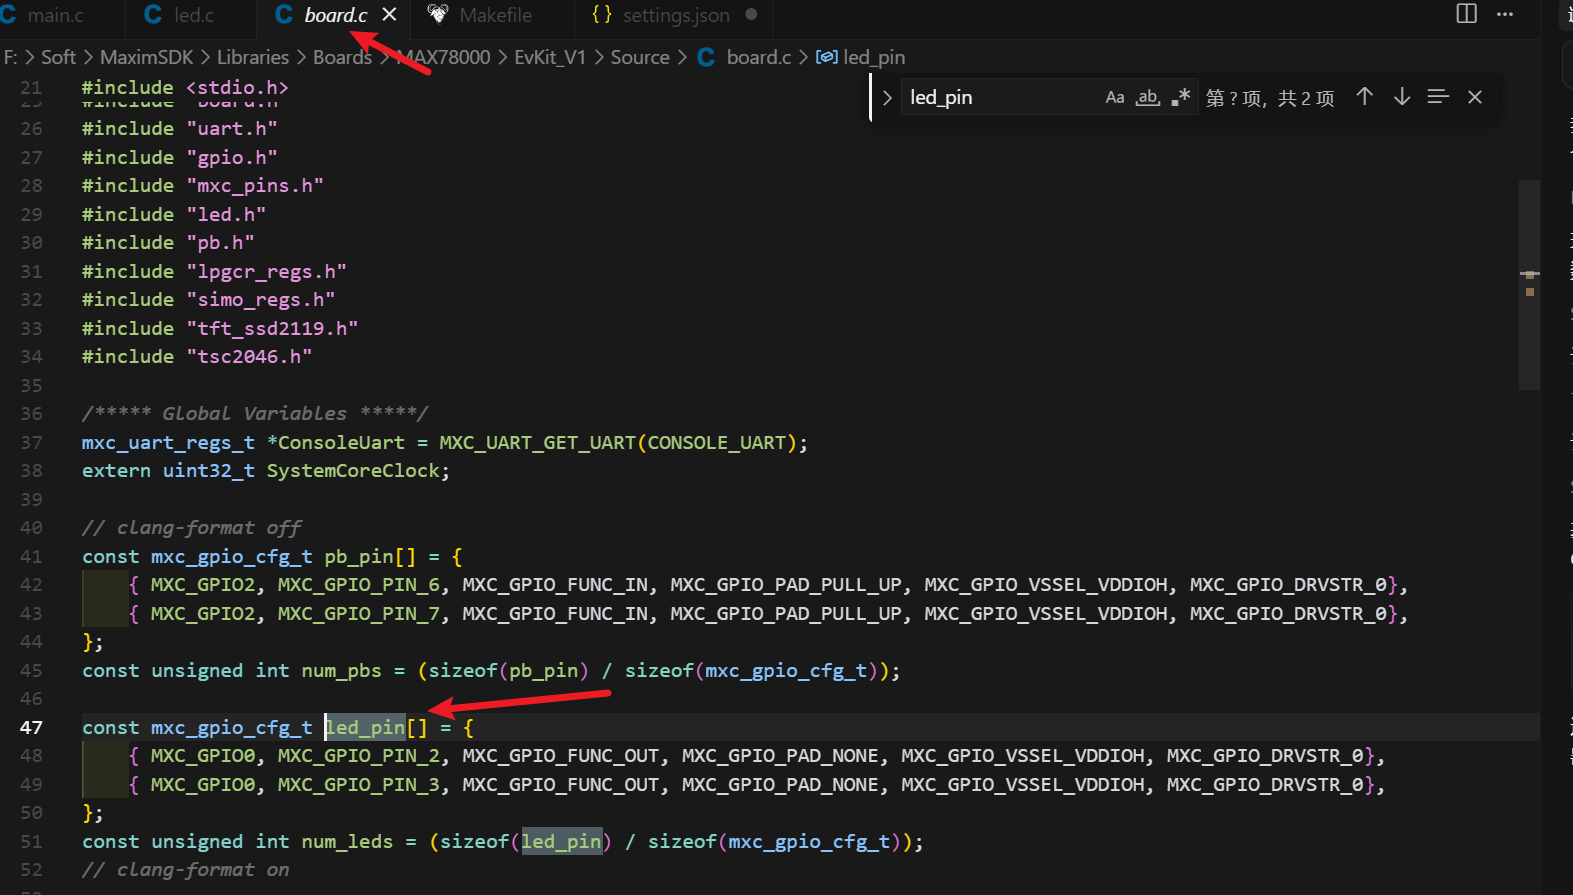Jump to next find match

pyautogui.click(x=1402, y=97)
